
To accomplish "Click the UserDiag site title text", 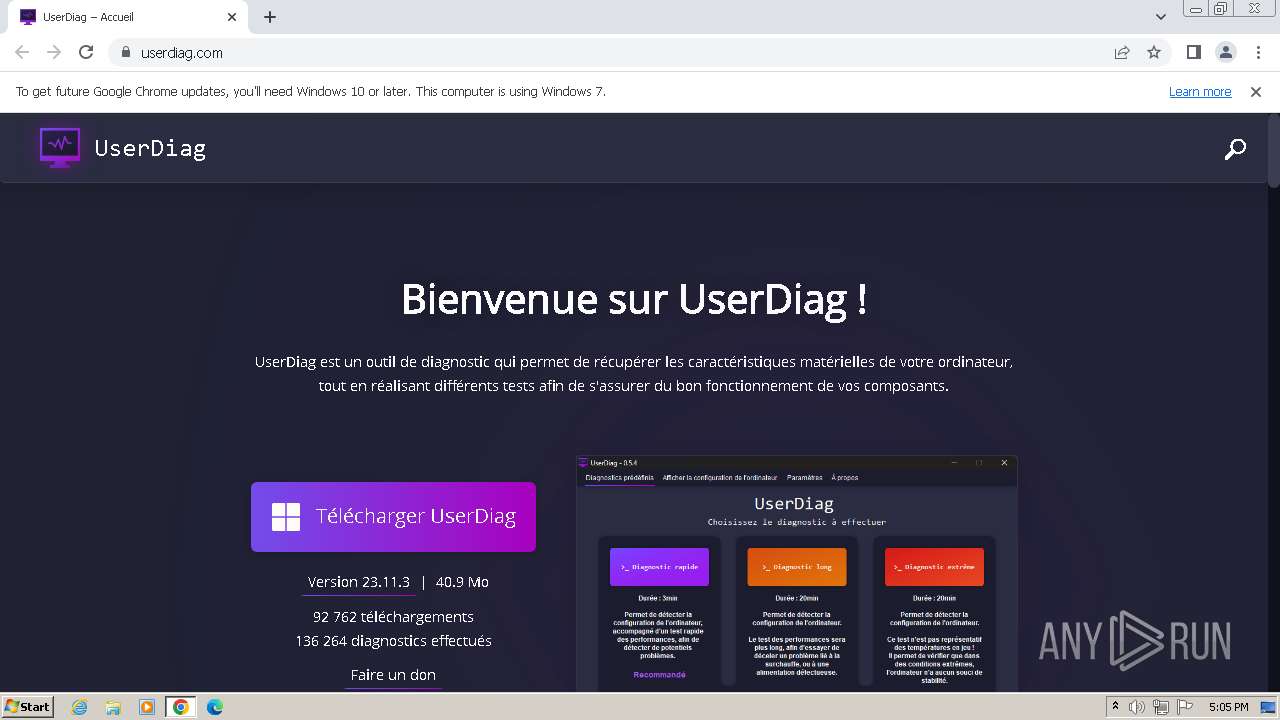I will click(x=150, y=149).
